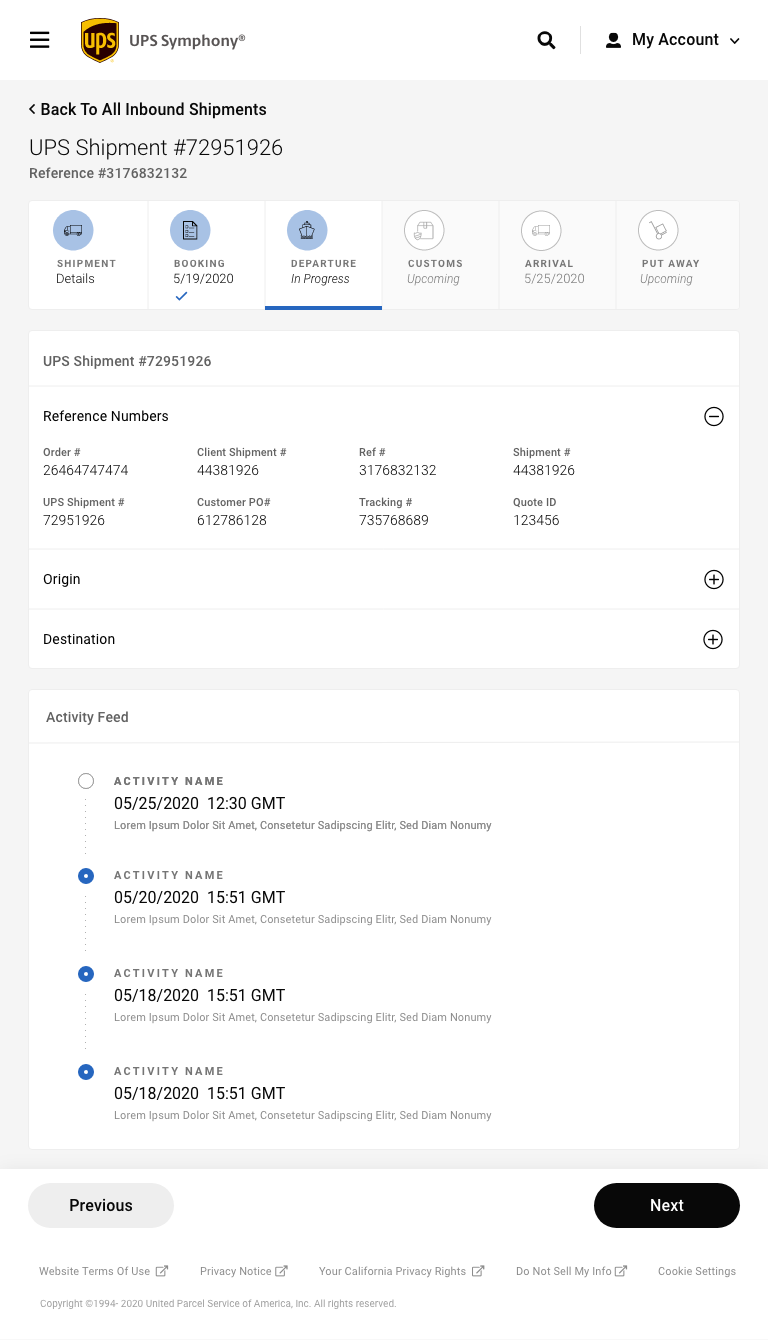This screenshot has height=1340, width=768.
Task: Click the 05/25/2020 activity timeline marker
Action: click(x=86, y=781)
